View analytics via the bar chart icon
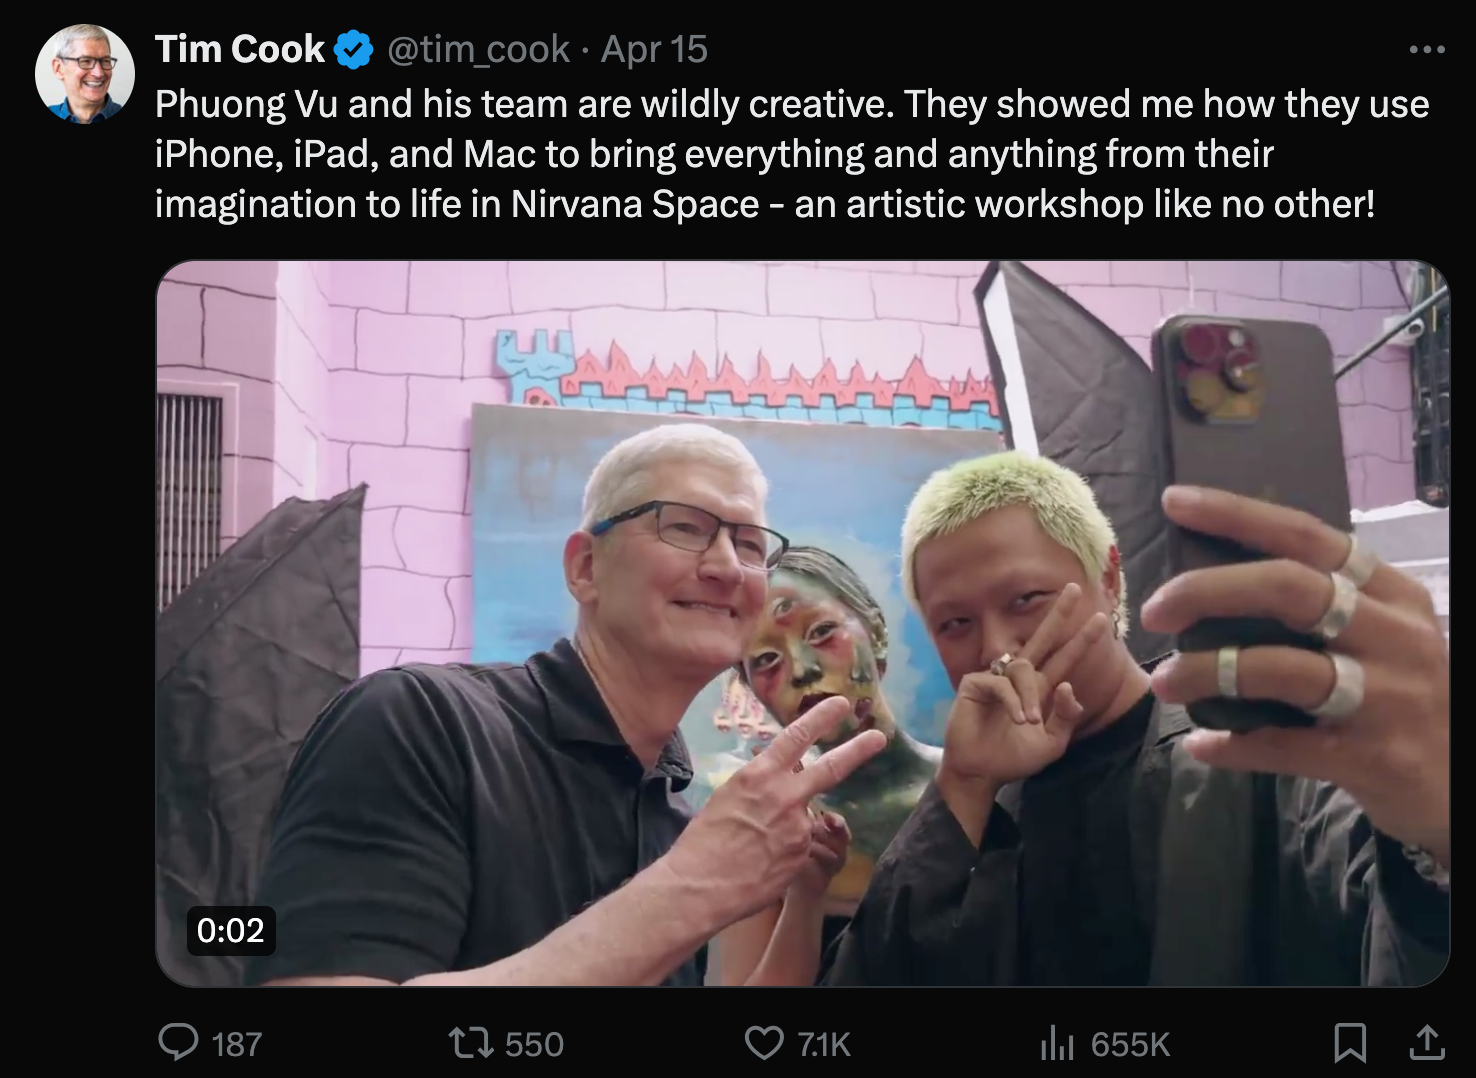1476x1078 pixels. coord(1057,1044)
